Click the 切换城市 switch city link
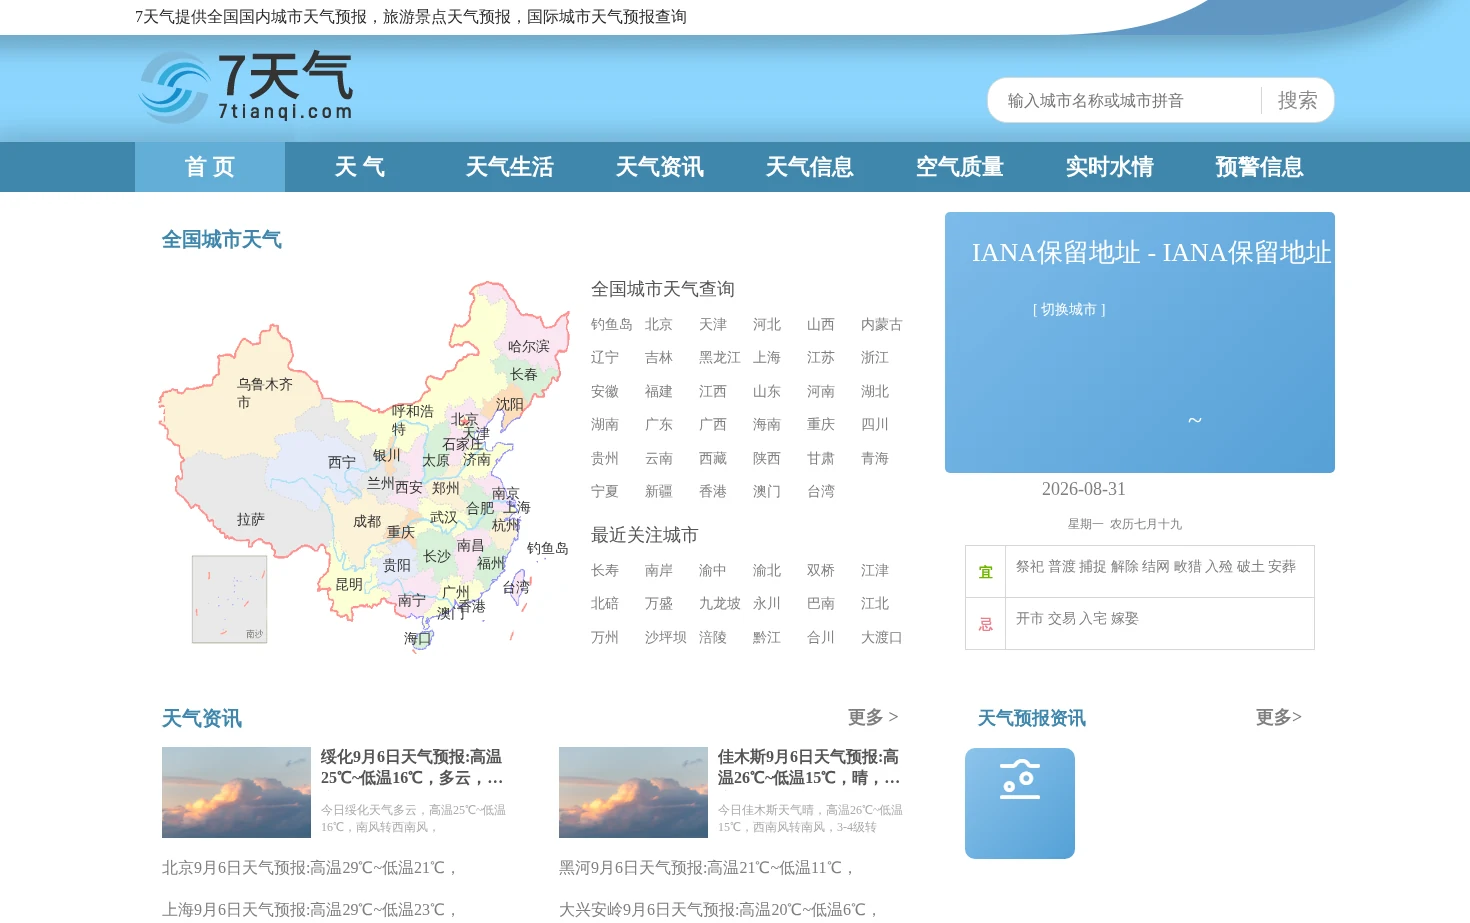 (x=1069, y=310)
